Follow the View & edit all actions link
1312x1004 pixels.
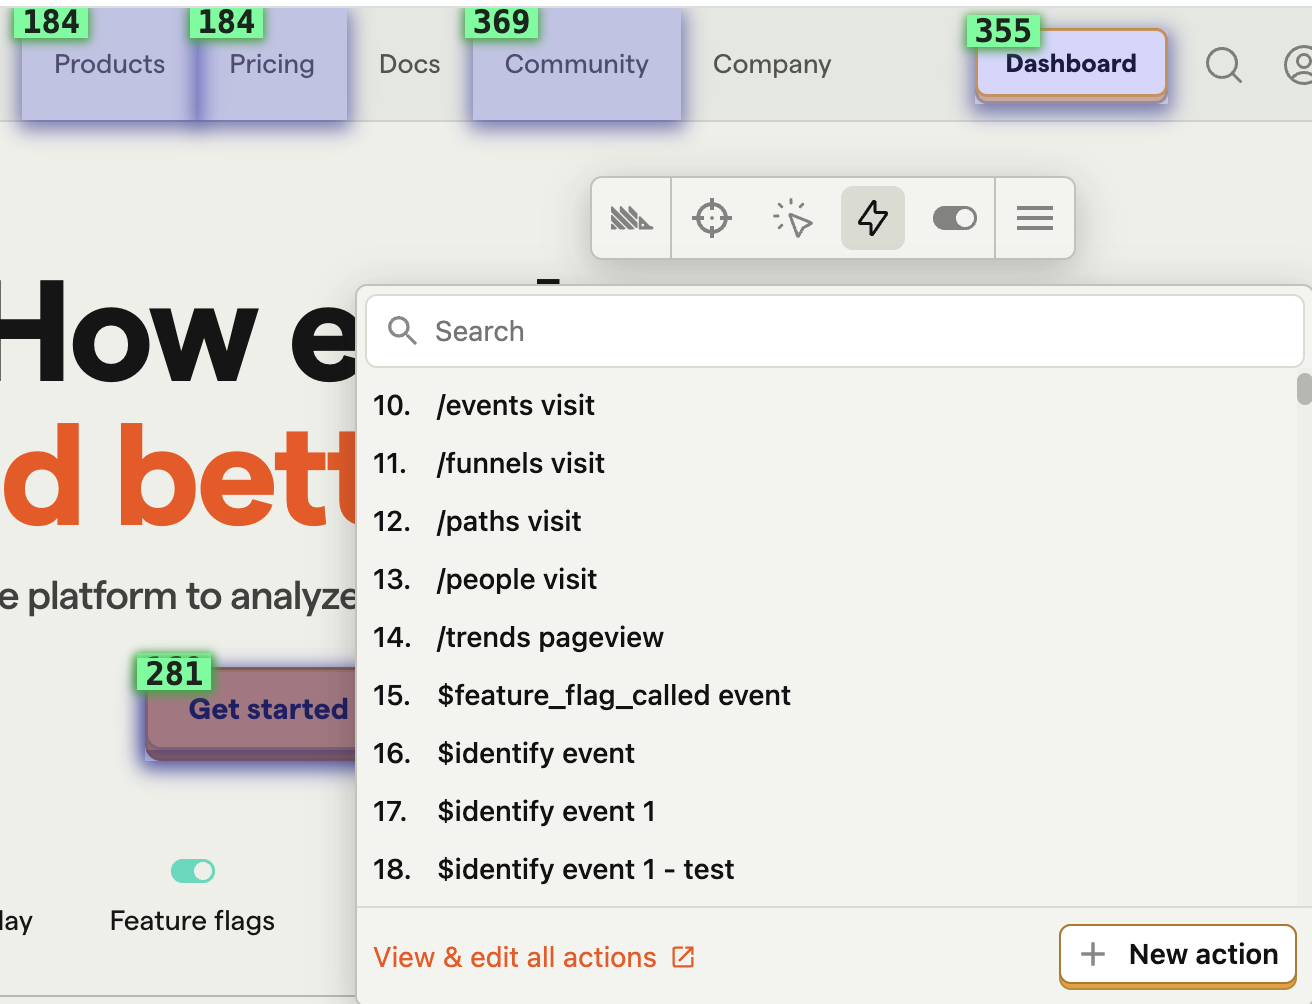514,957
